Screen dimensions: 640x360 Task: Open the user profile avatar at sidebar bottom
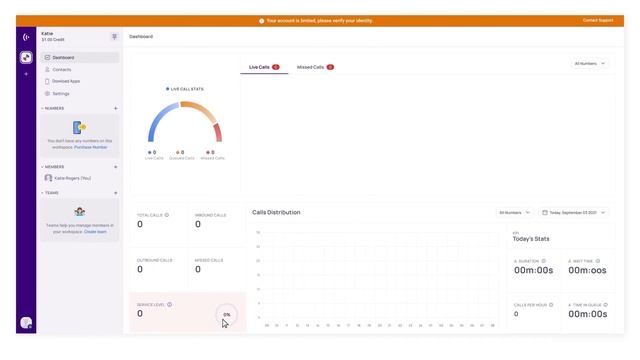coord(26,323)
